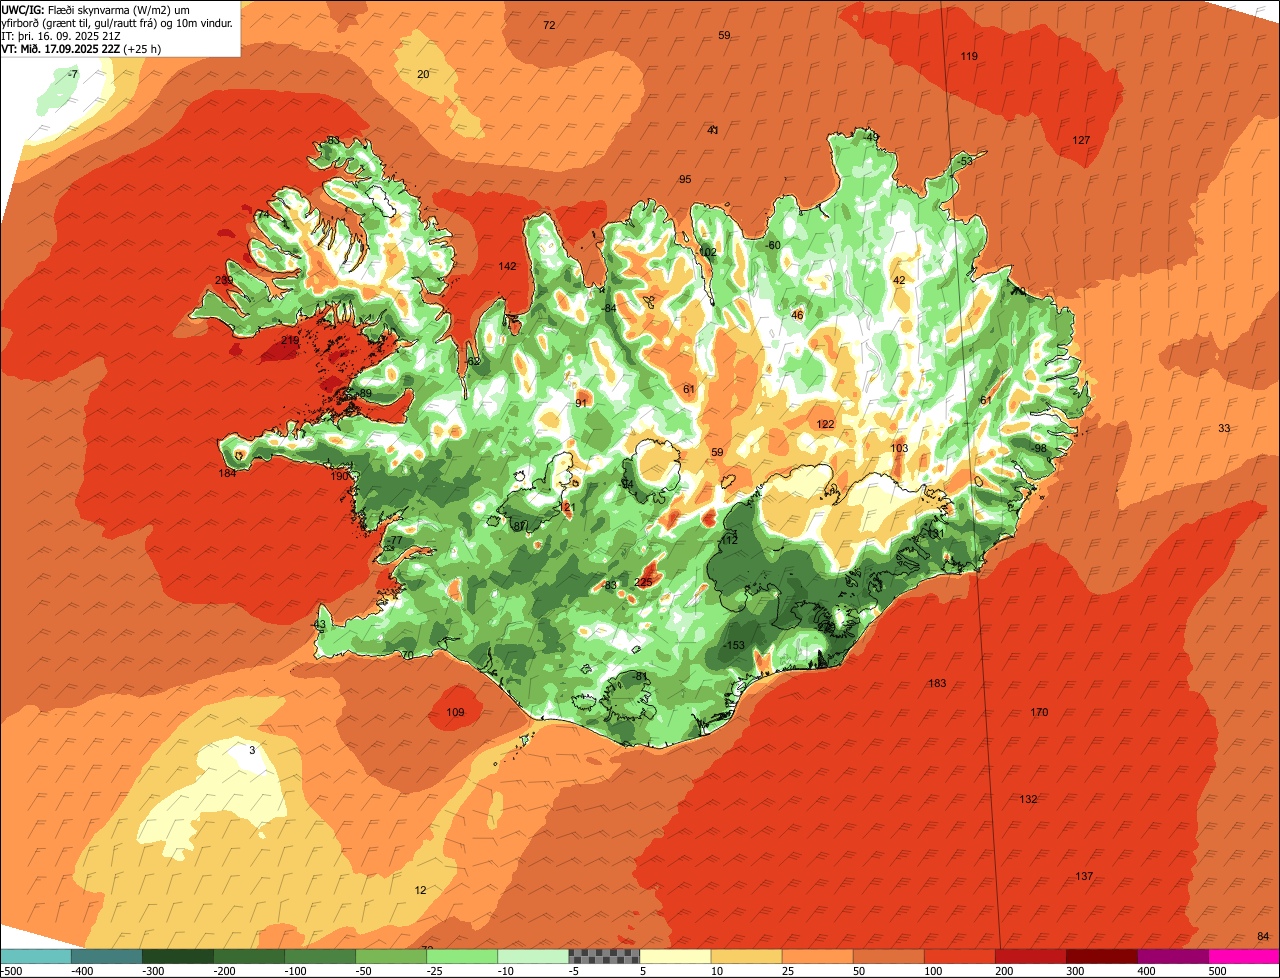Select the yellow legend swatch labeled 10
1280x978 pixels.
point(746,957)
